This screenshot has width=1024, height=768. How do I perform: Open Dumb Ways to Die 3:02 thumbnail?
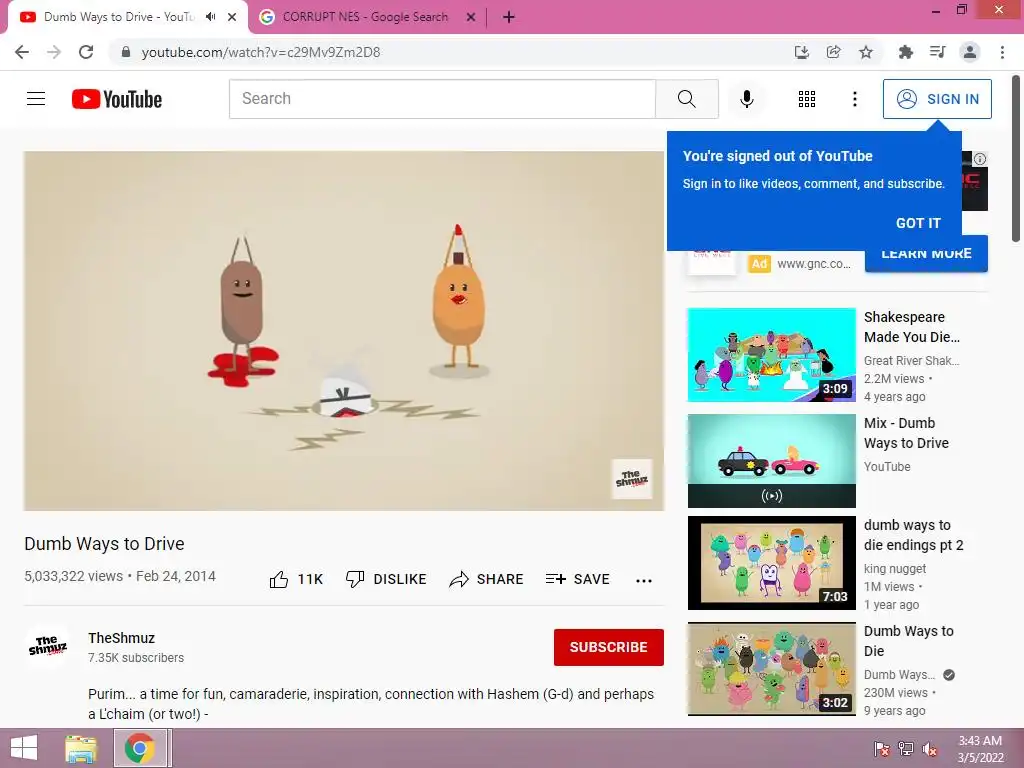771,669
